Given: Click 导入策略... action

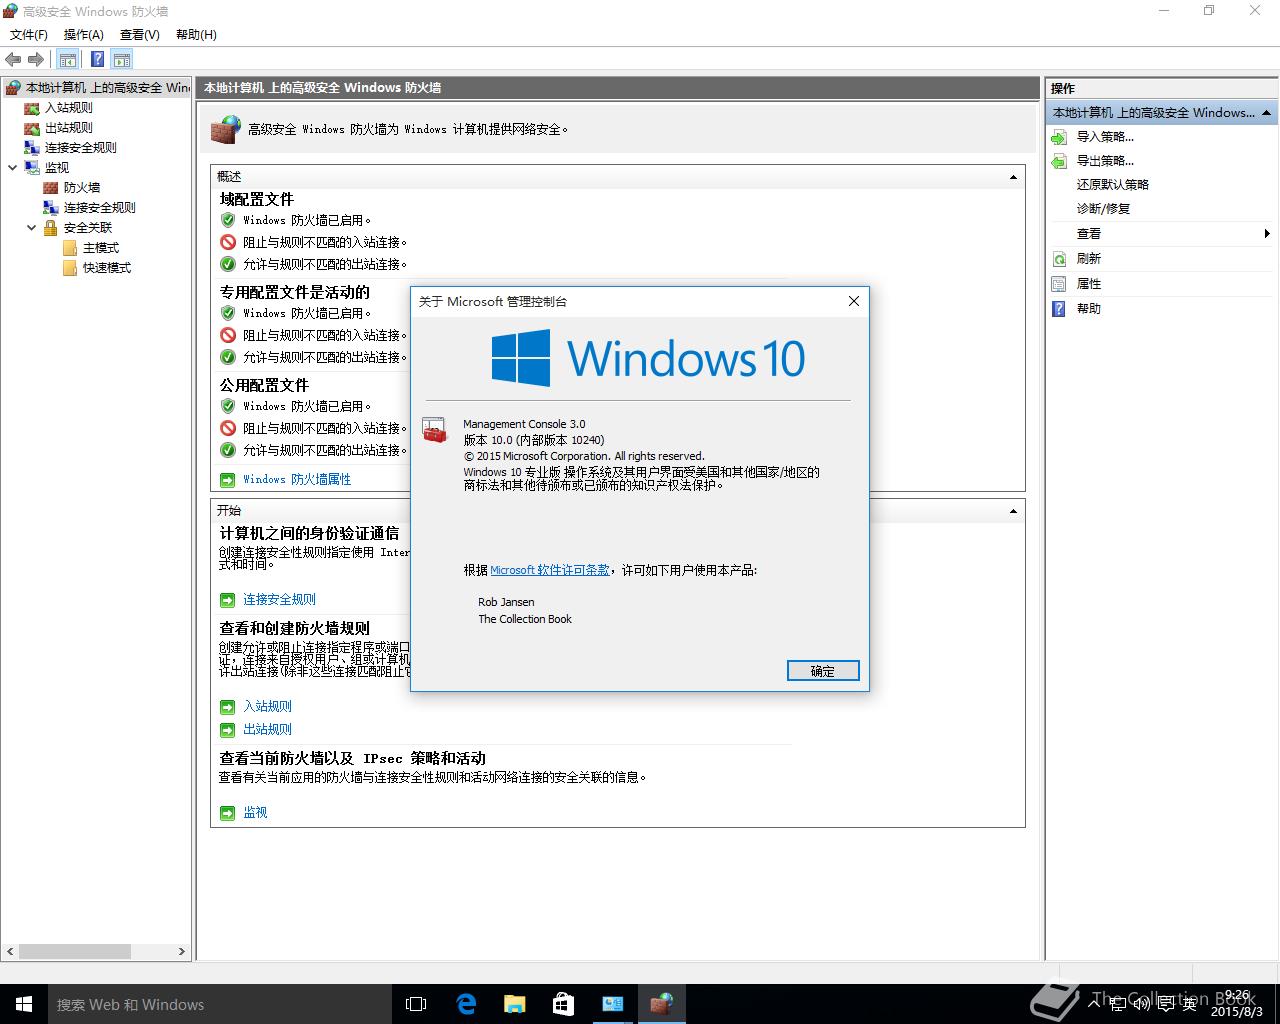Looking at the screenshot, I should 1105,137.
